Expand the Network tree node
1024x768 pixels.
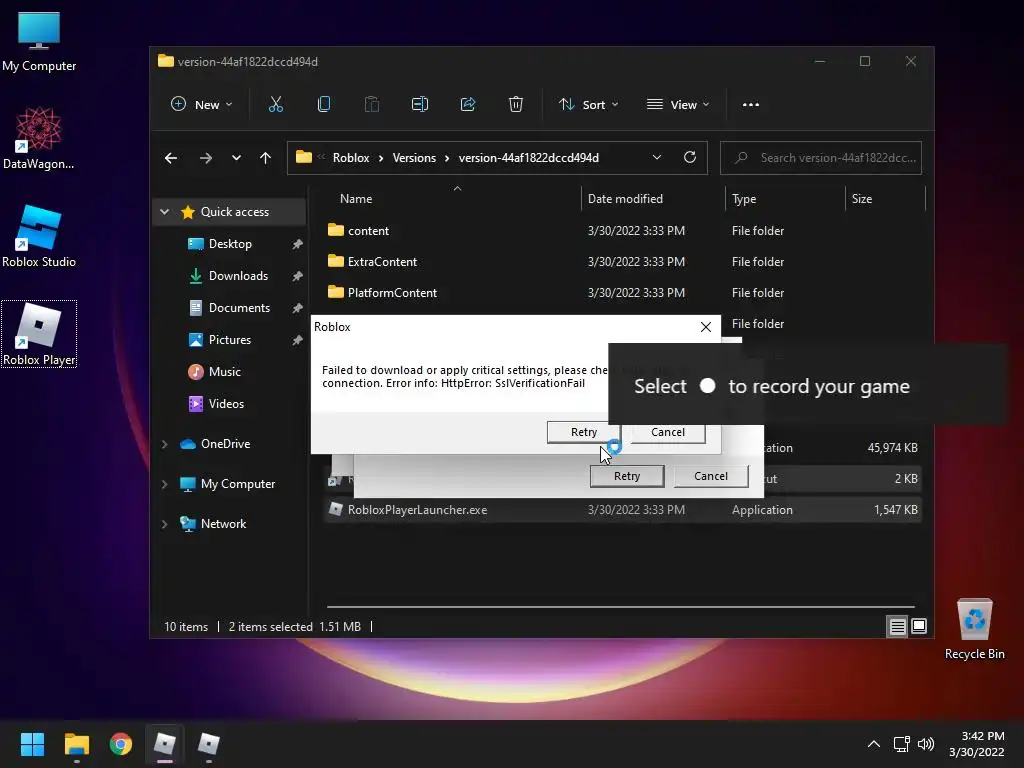pyautogui.click(x=165, y=524)
